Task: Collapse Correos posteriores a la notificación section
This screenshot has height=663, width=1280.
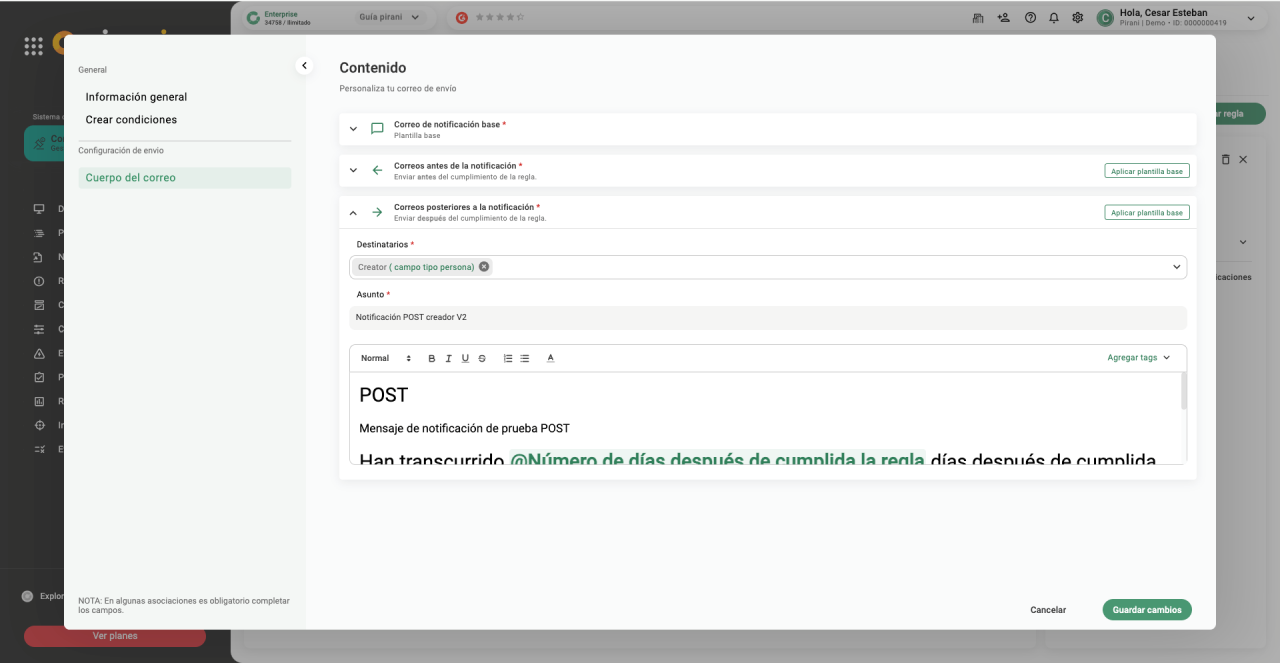Action: pyautogui.click(x=353, y=212)
